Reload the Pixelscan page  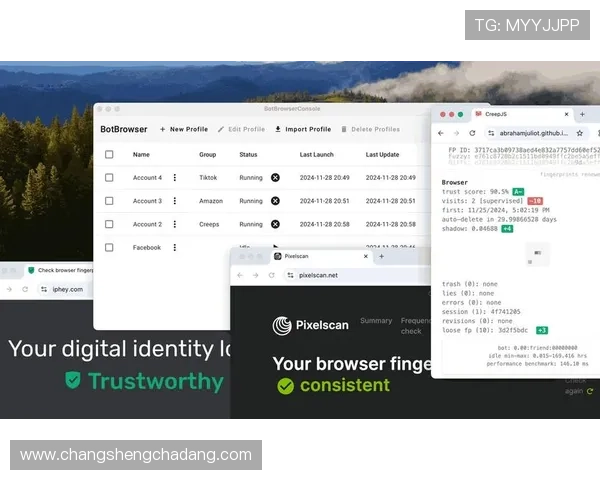click(272, 275)
